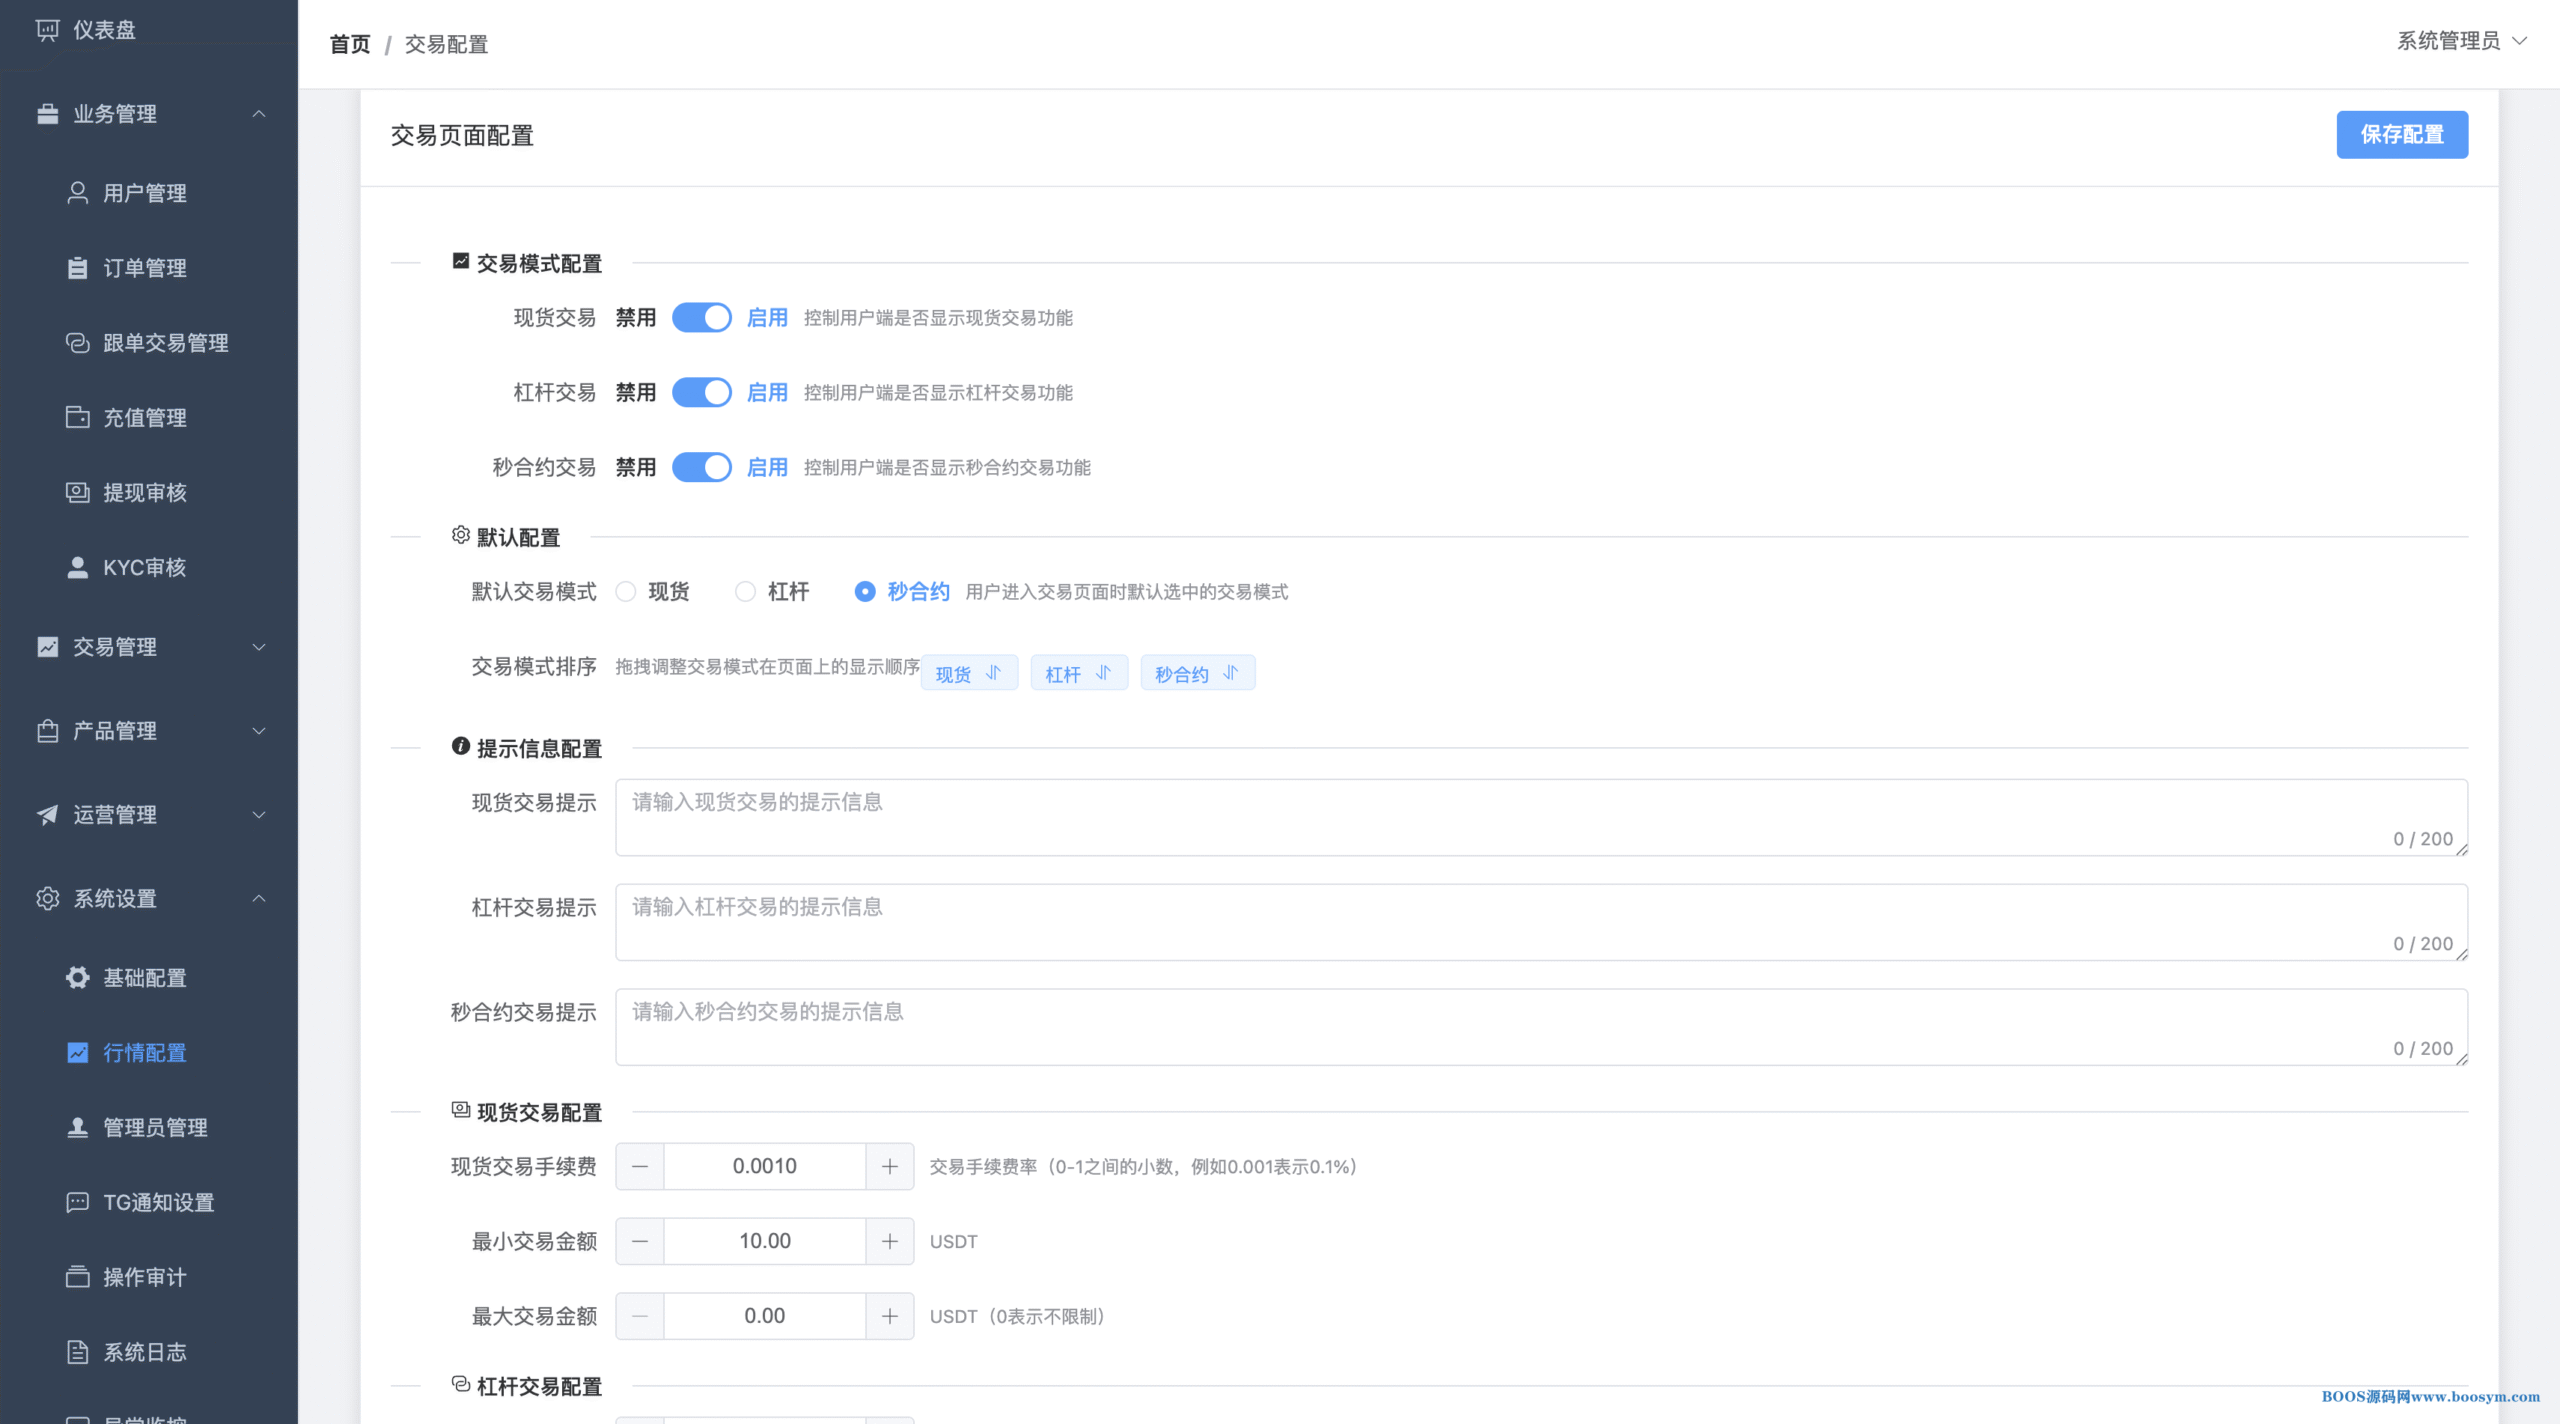Viewport: 2560px width, 1424px height.
Task: Open the 仪表盘 dashboard menu item
Action: 104,30
